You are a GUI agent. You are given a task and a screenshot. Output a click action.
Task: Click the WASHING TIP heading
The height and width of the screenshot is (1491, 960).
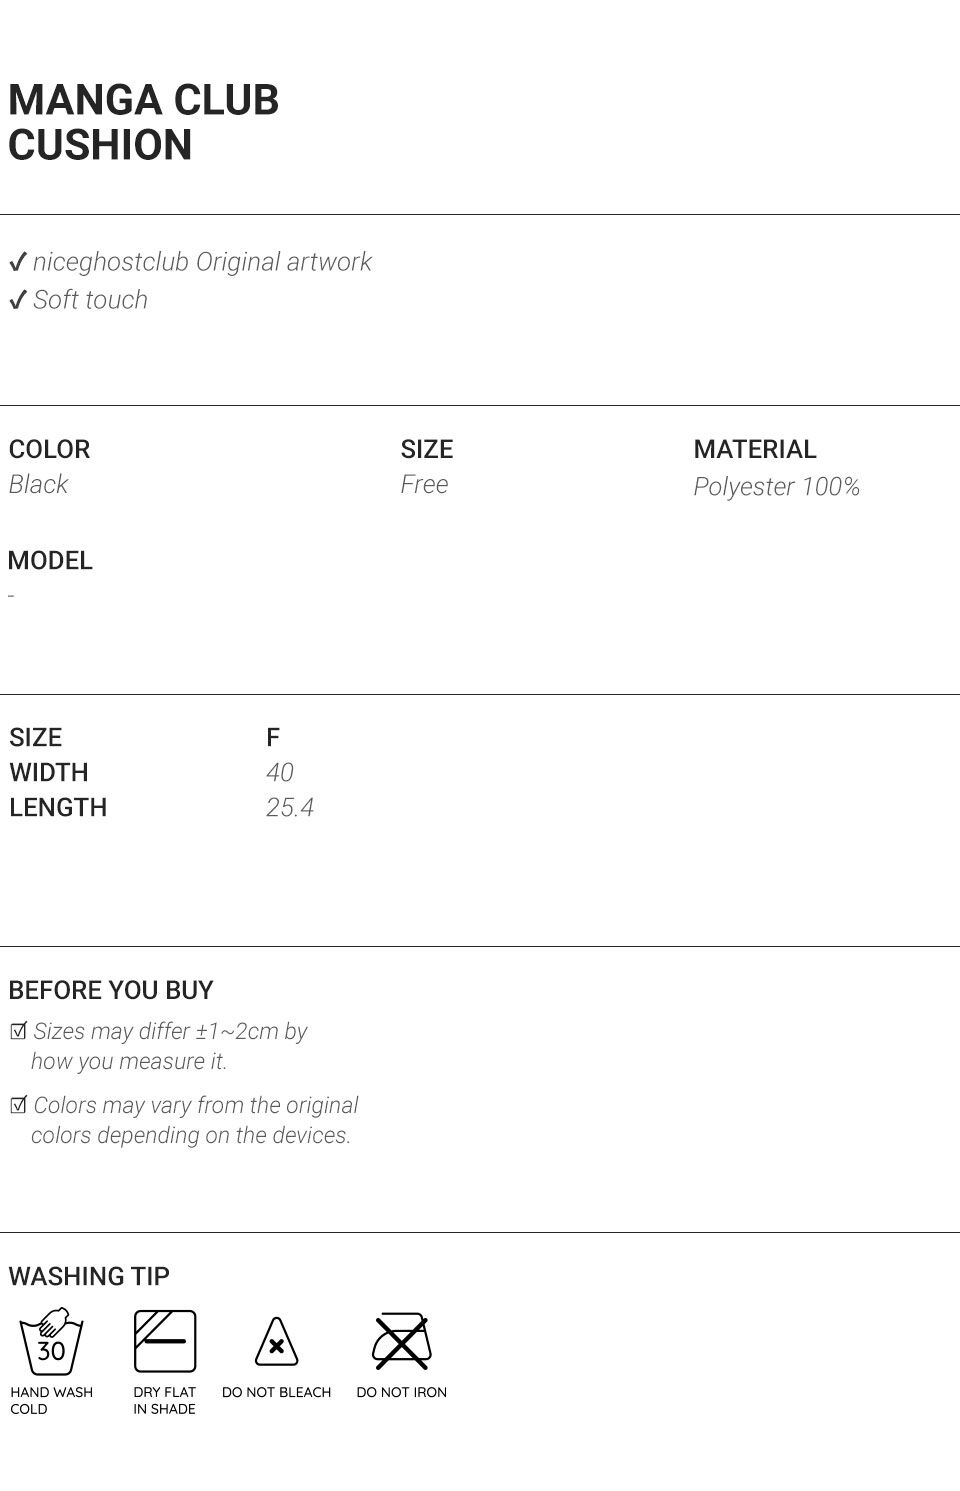point(89,1276)
